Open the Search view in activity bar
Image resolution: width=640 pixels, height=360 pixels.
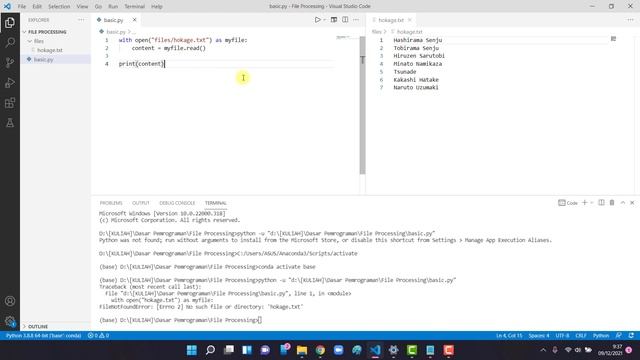pos(10,42)
